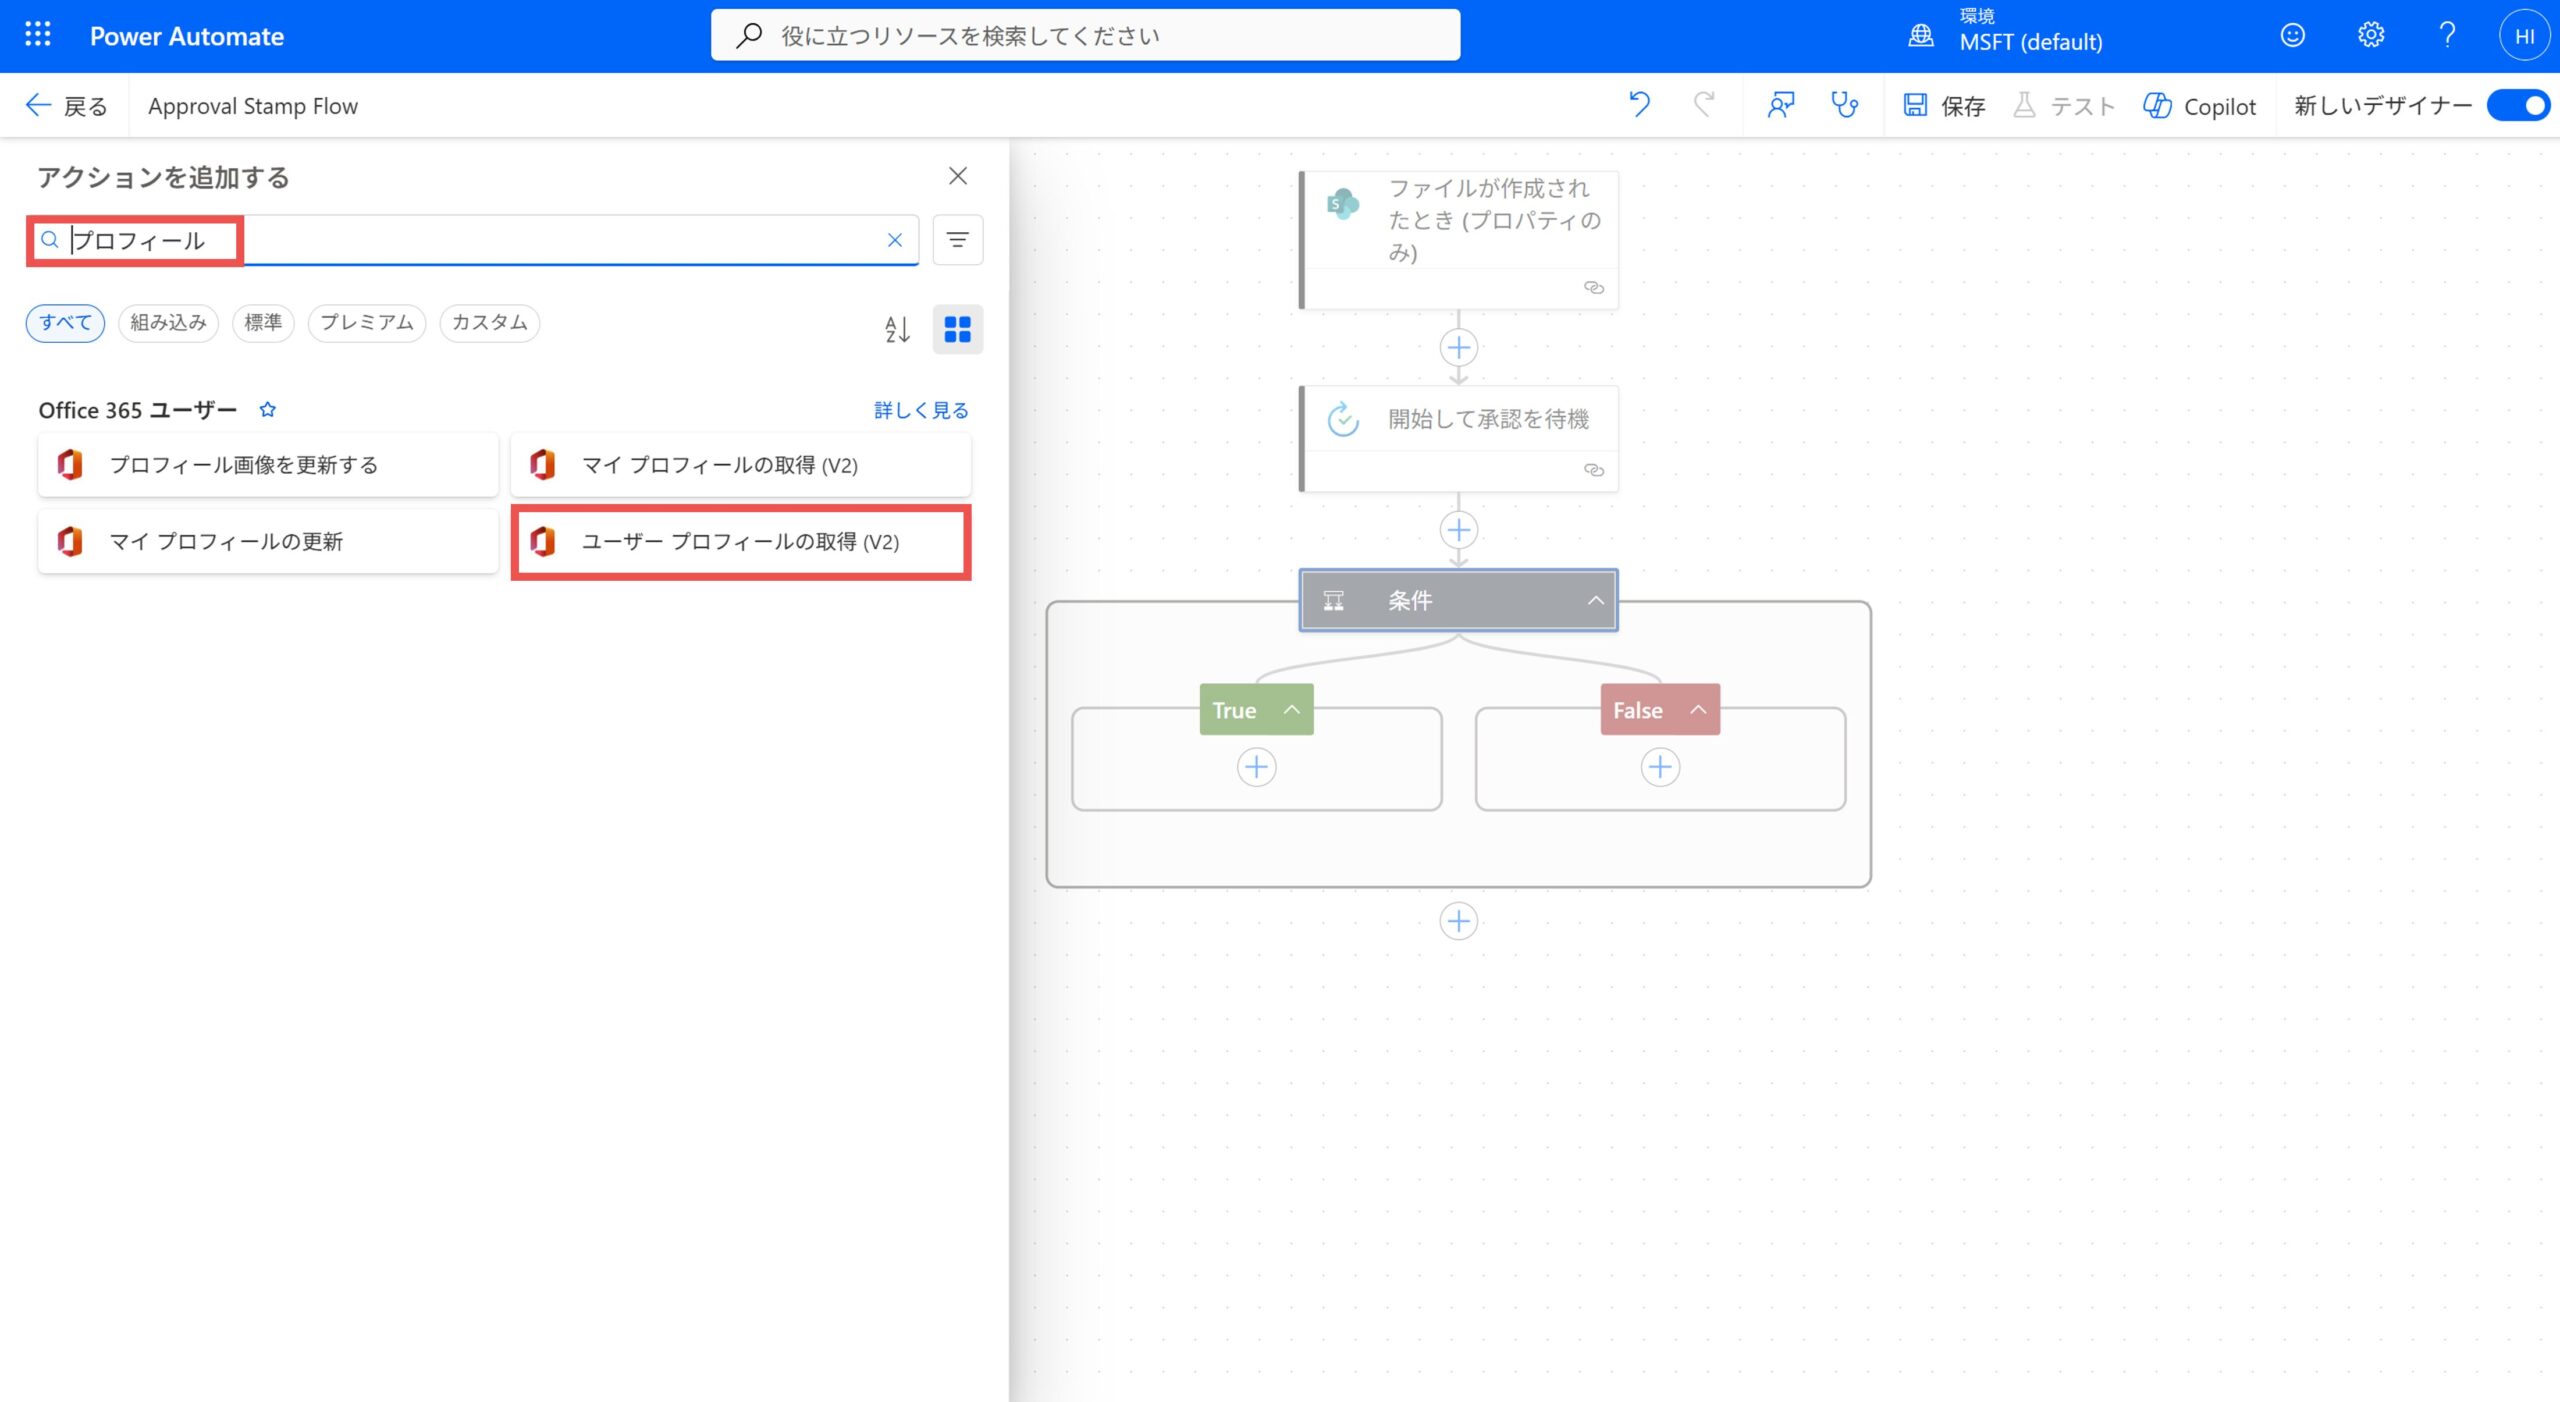
Task: Click the 詳しく見る link
Action: 920,410
